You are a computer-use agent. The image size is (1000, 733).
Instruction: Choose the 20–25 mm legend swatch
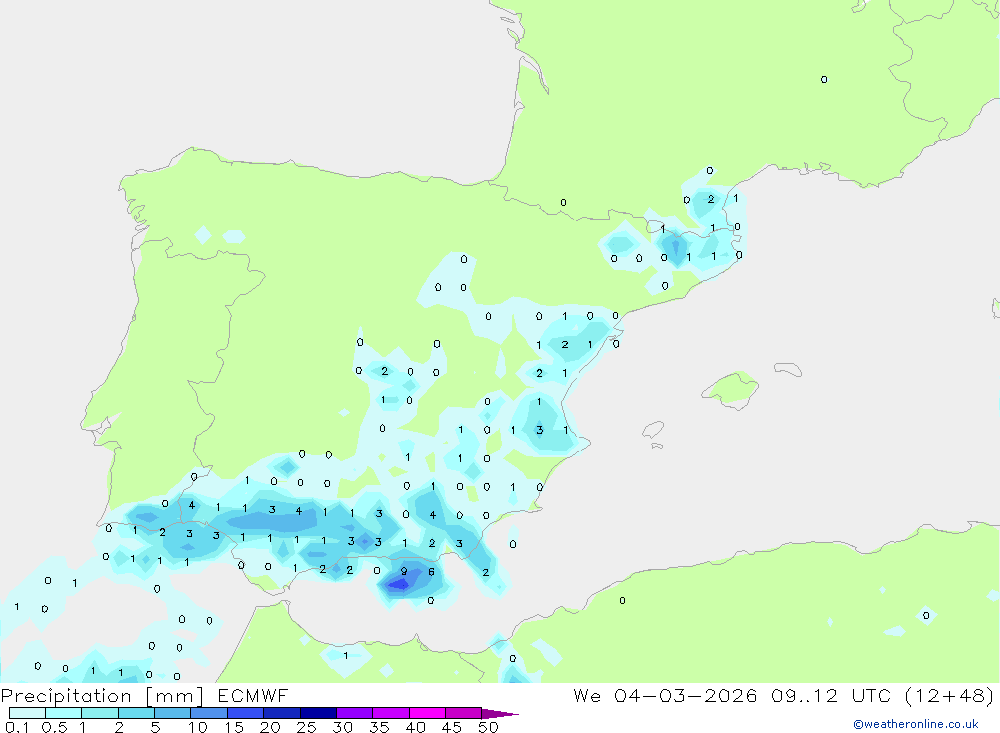tap(282, 713)
